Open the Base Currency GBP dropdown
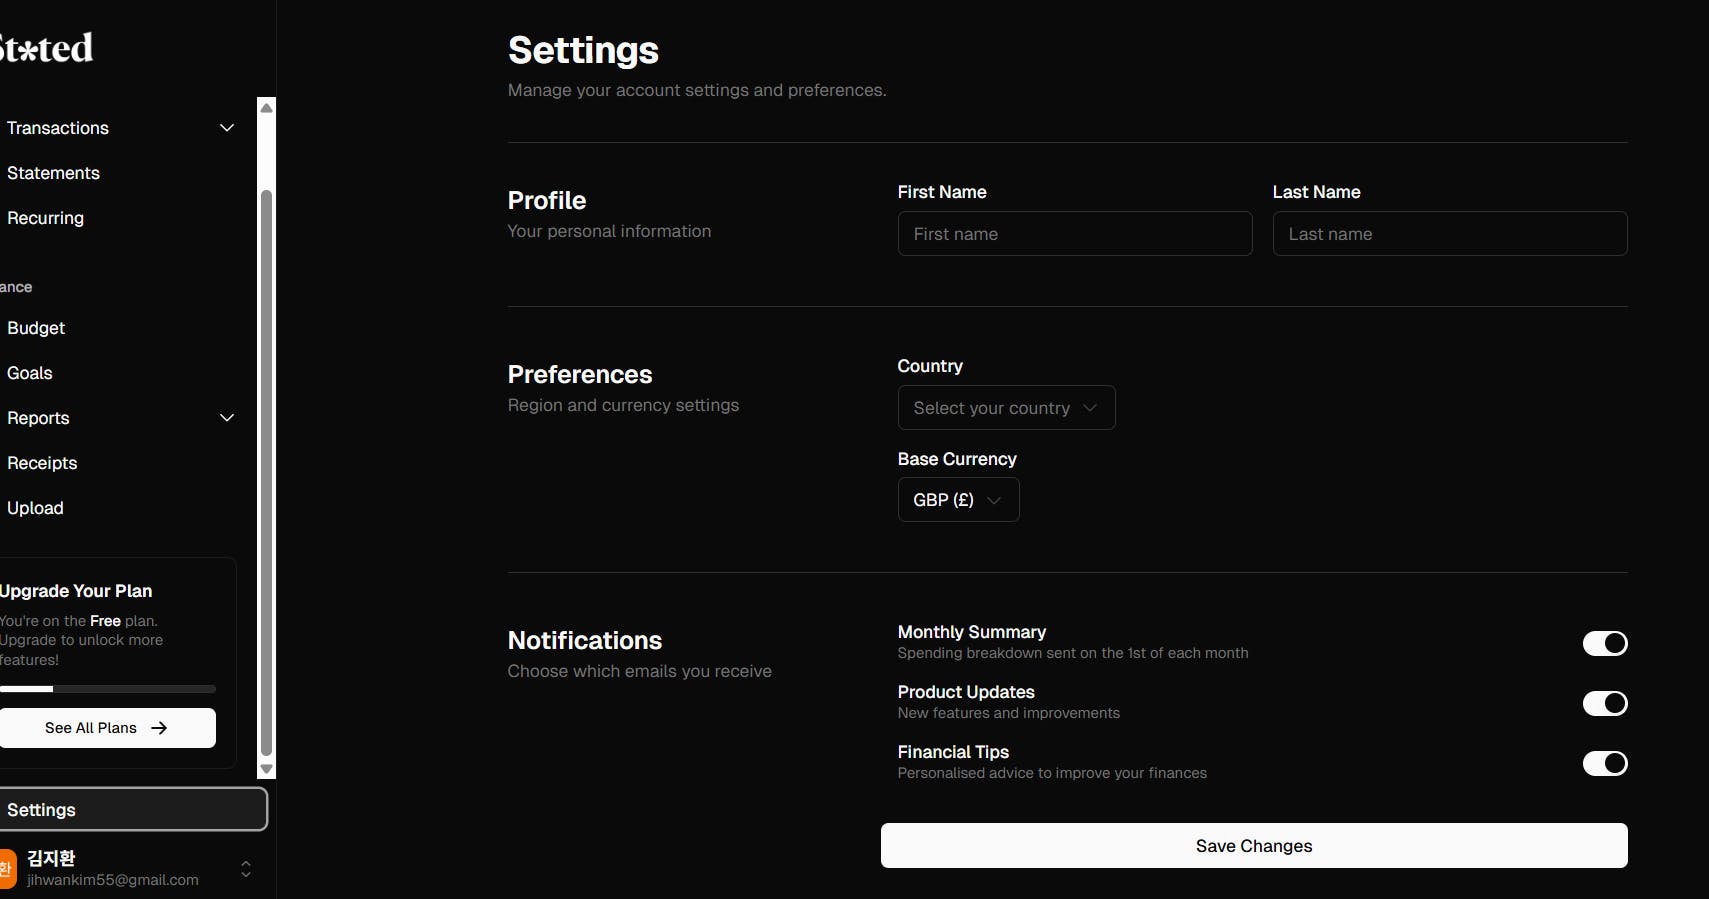The height and width of the screenshot is (899, 1709). [x=958, y=500]
